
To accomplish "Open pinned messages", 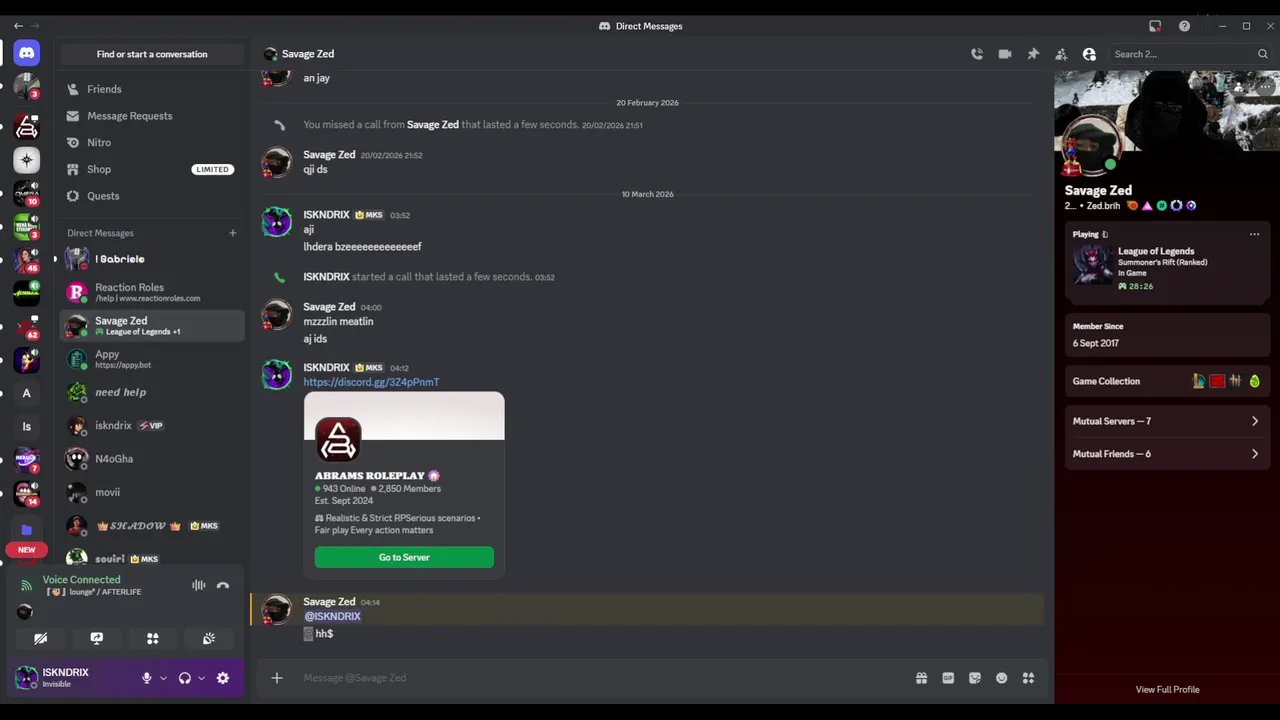I will (1033, 54).
